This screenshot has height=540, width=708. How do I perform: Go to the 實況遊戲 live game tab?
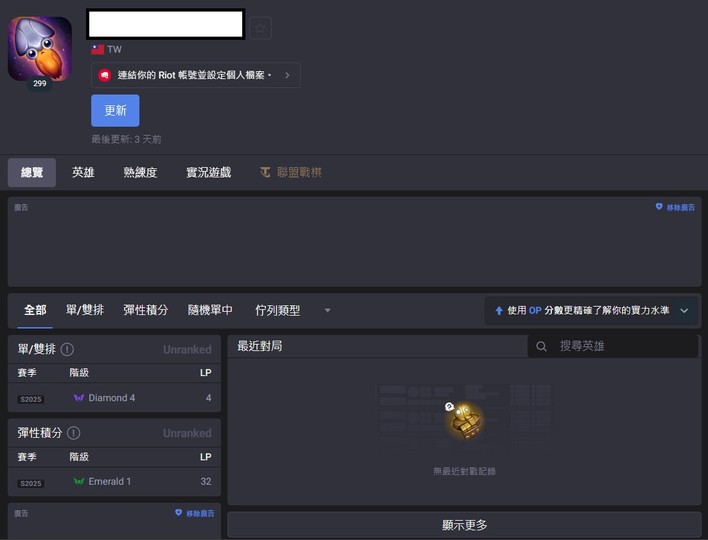[x=208, y=172]
